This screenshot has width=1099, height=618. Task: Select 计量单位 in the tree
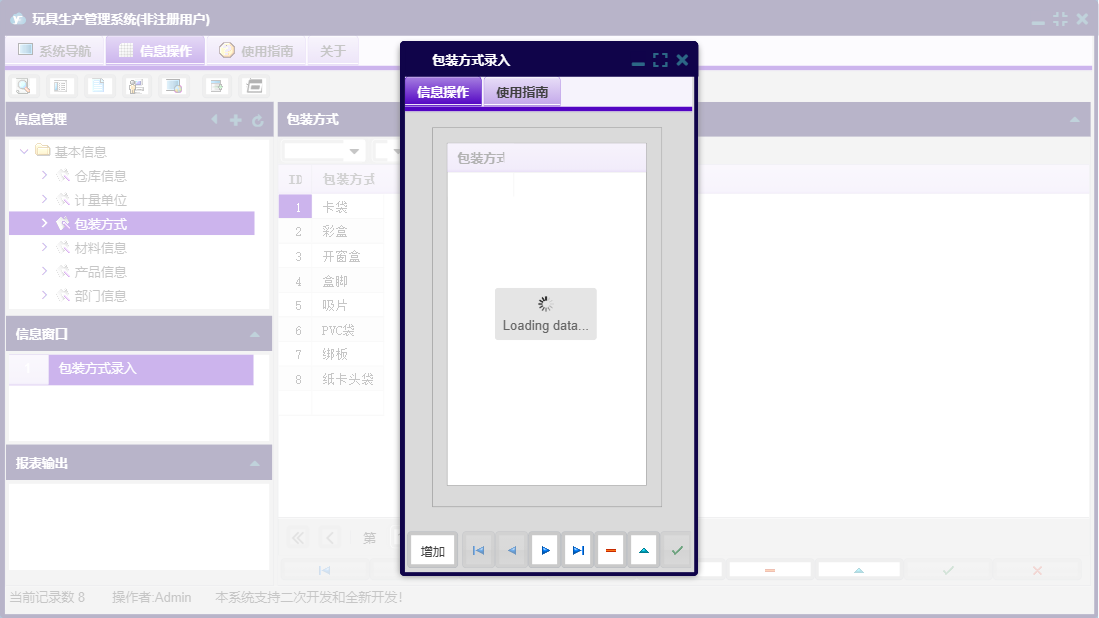100,200
